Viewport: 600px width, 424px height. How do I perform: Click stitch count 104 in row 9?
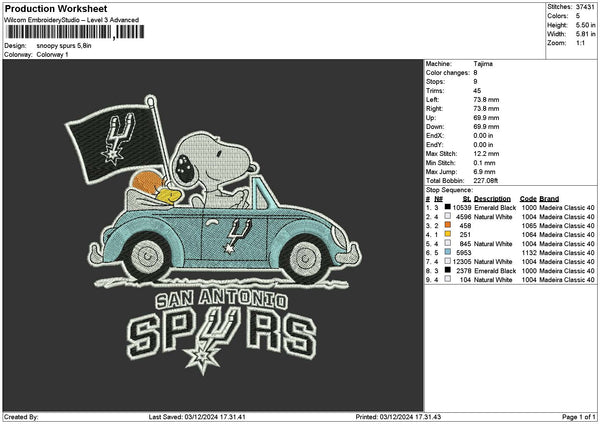465,280
